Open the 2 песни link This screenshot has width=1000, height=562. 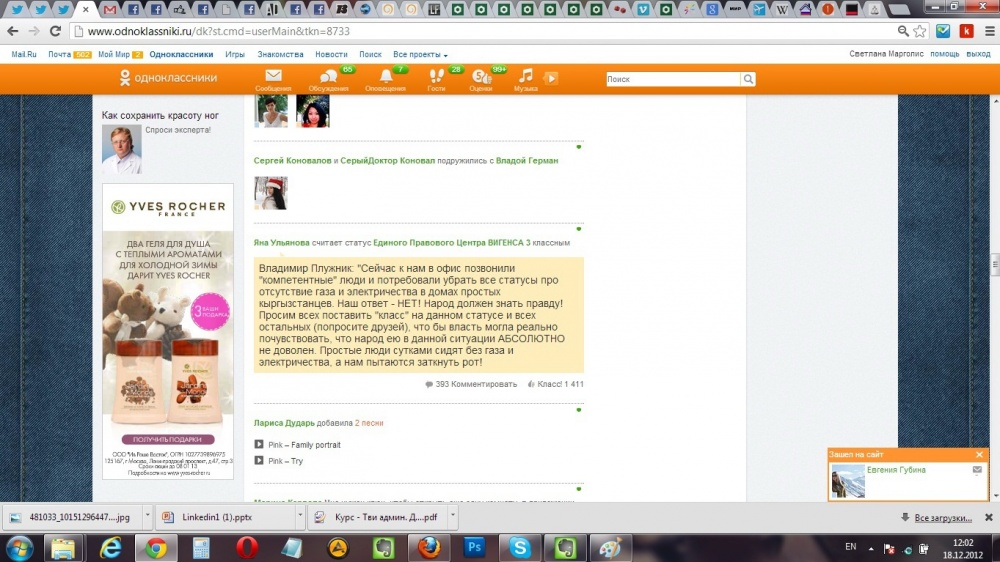point(369,423)
